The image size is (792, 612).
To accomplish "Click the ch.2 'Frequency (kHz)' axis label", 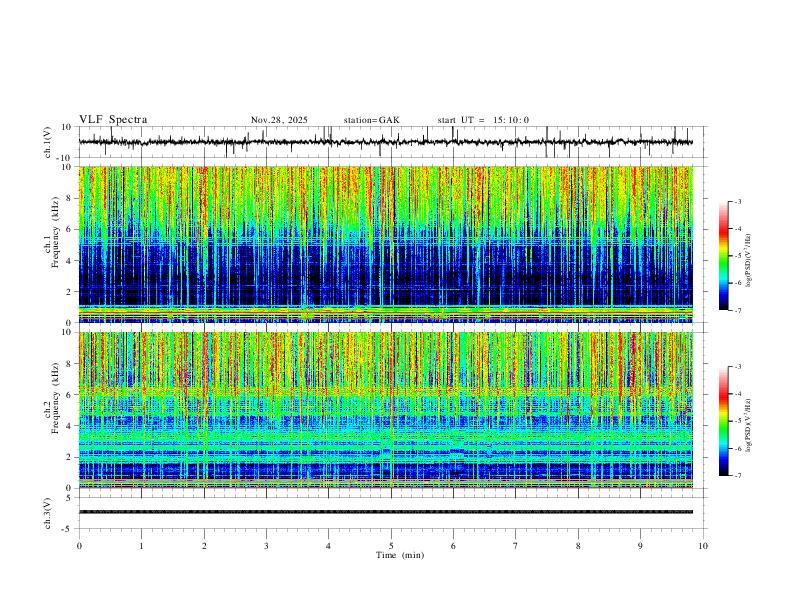I will point(56,398).
